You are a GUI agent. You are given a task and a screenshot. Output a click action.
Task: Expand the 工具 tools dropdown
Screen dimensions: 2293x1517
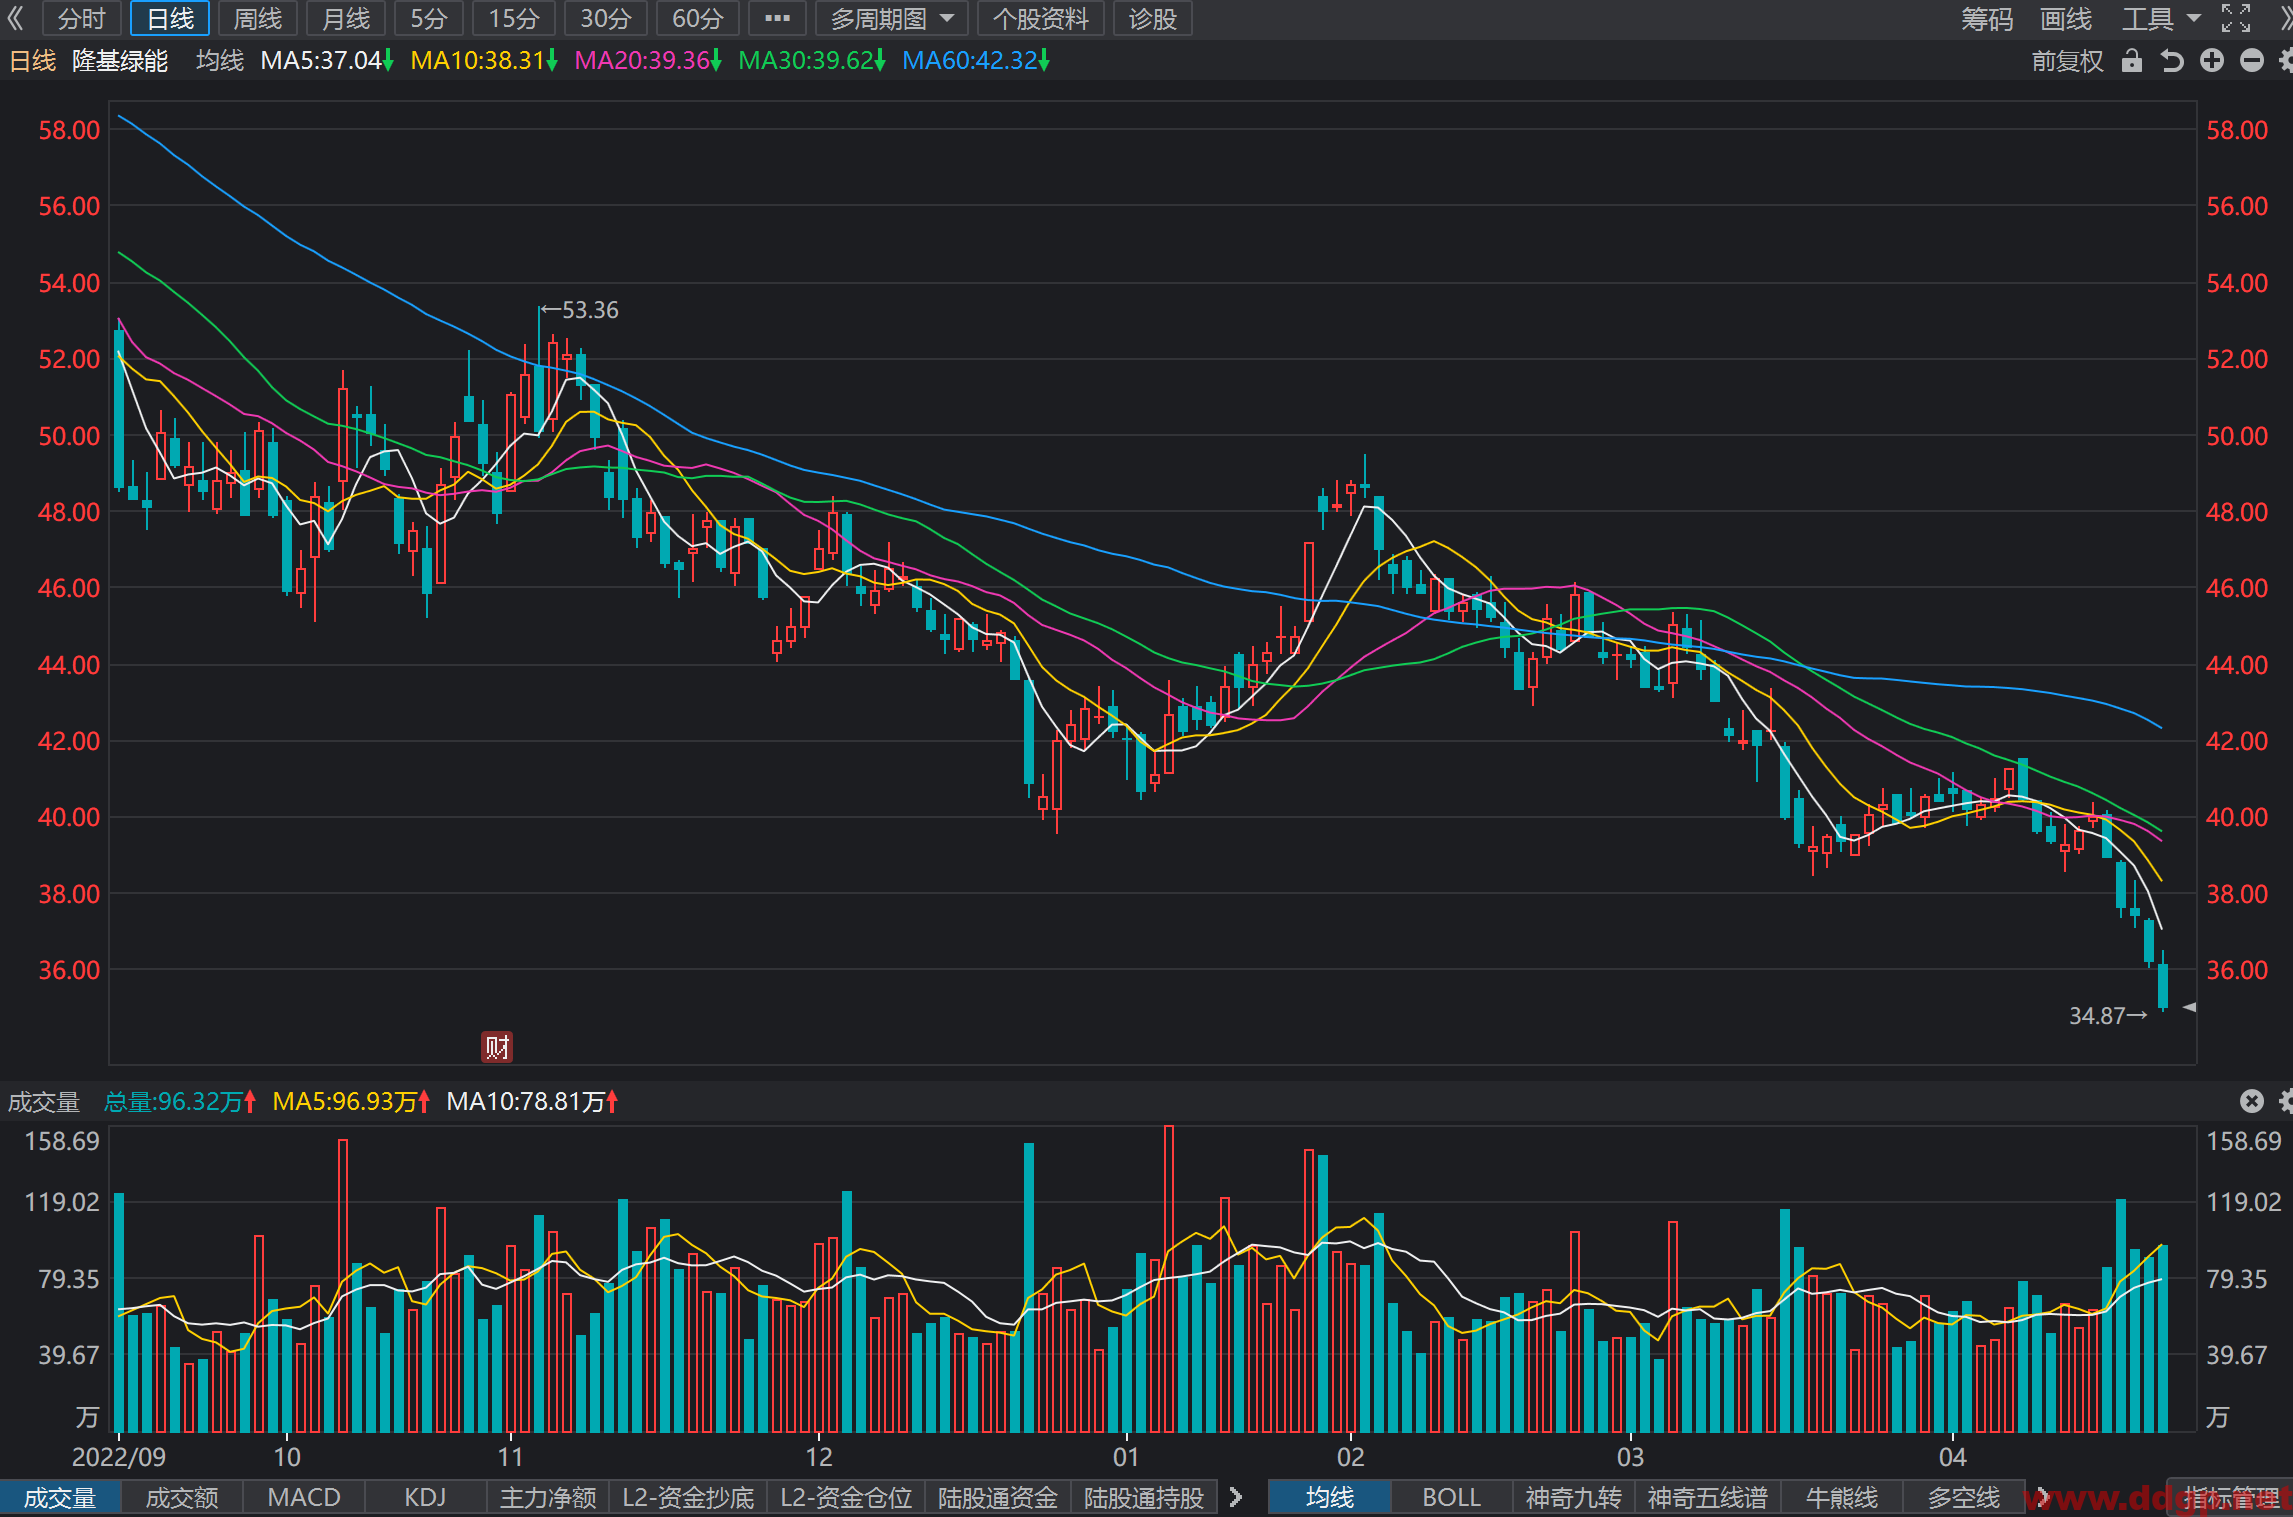point(2161,18)
